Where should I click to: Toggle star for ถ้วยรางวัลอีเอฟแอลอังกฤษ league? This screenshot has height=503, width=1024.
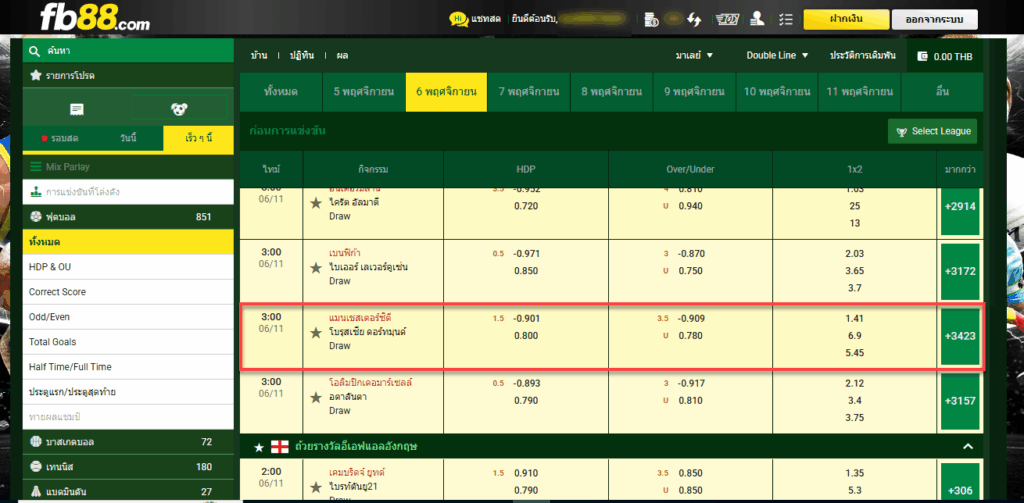tap(259, 447)
